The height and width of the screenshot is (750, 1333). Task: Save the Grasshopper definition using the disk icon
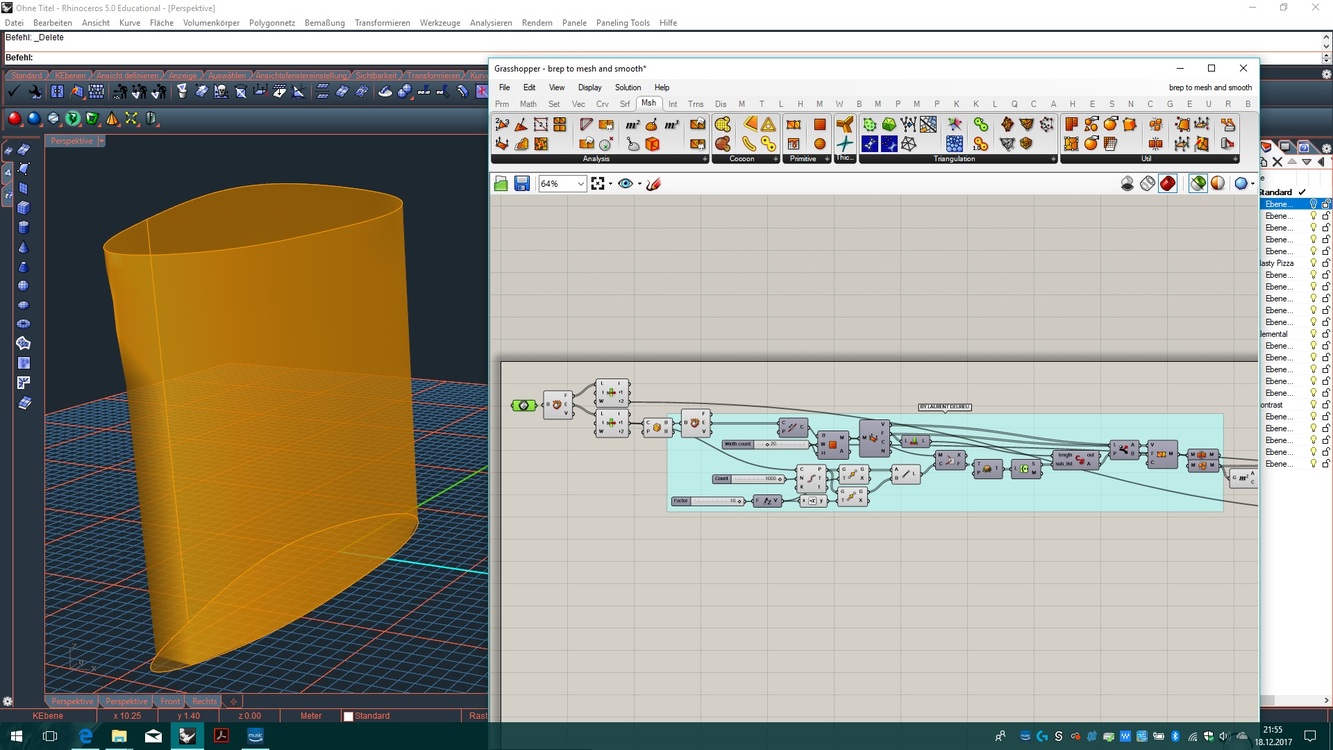[x=521, y=183]
